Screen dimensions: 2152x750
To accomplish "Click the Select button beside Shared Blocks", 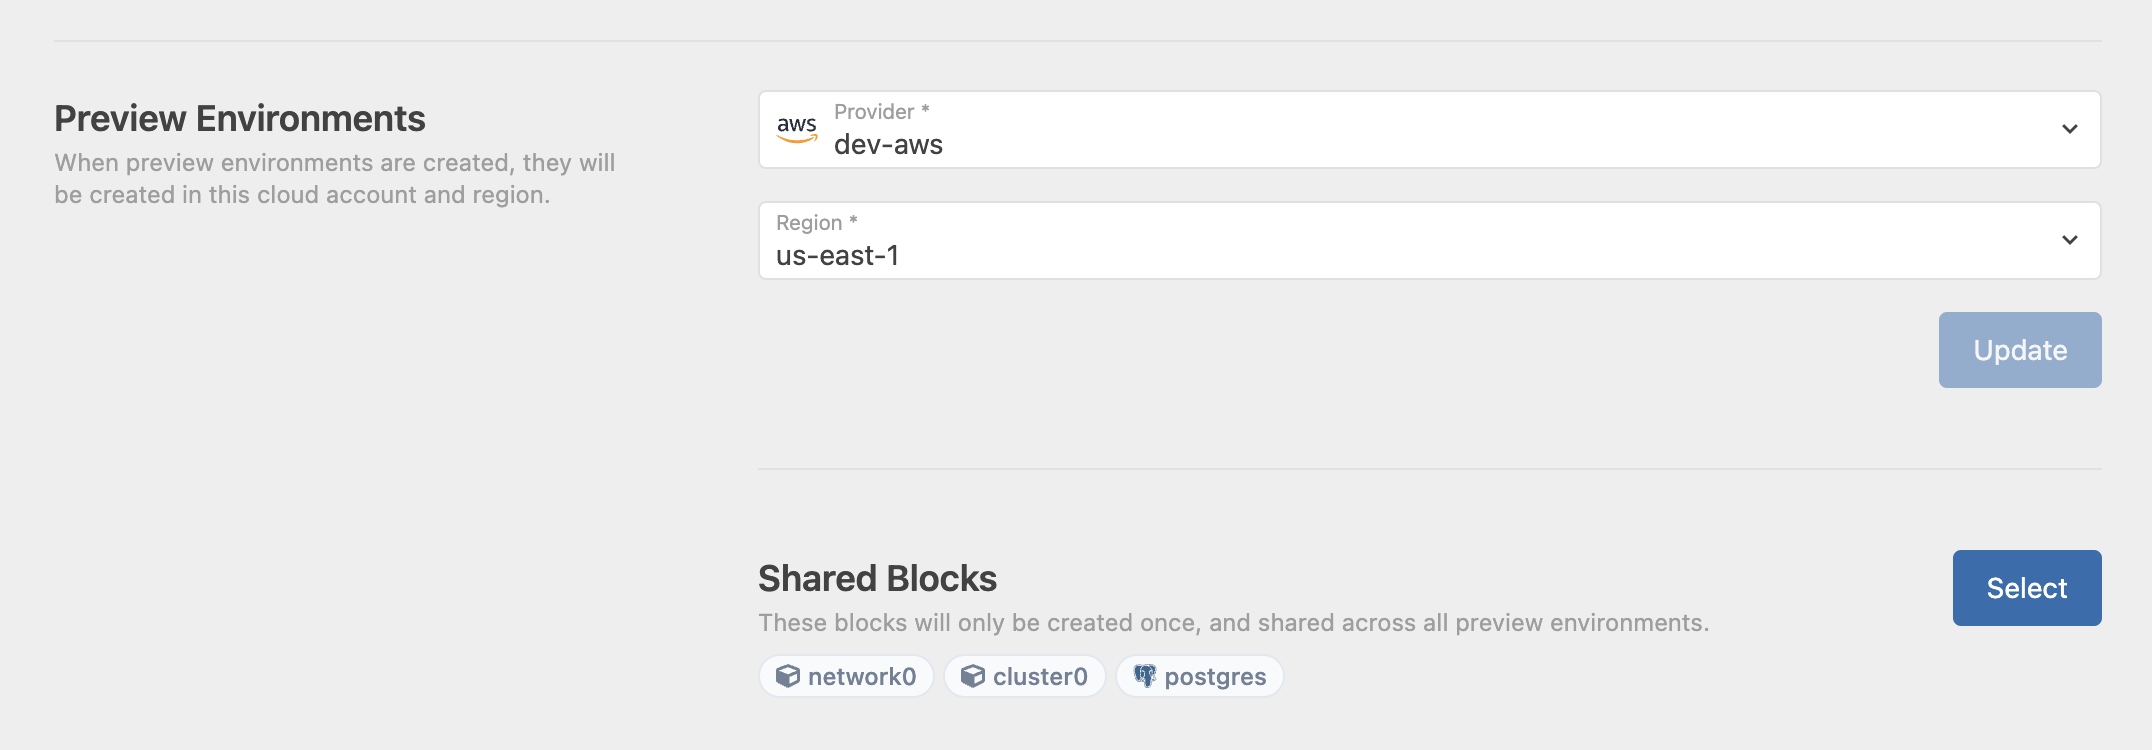I will 2026,587.
